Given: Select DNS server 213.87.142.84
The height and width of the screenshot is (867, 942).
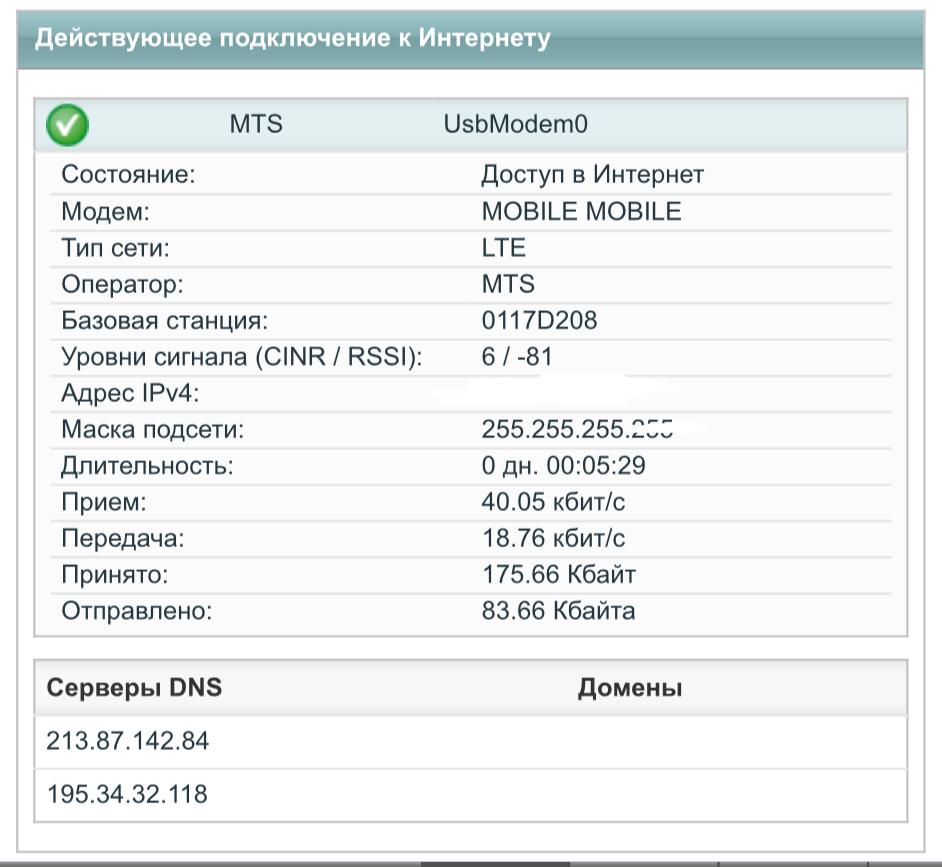Looking at the screenshot, I should click(128, 742).
